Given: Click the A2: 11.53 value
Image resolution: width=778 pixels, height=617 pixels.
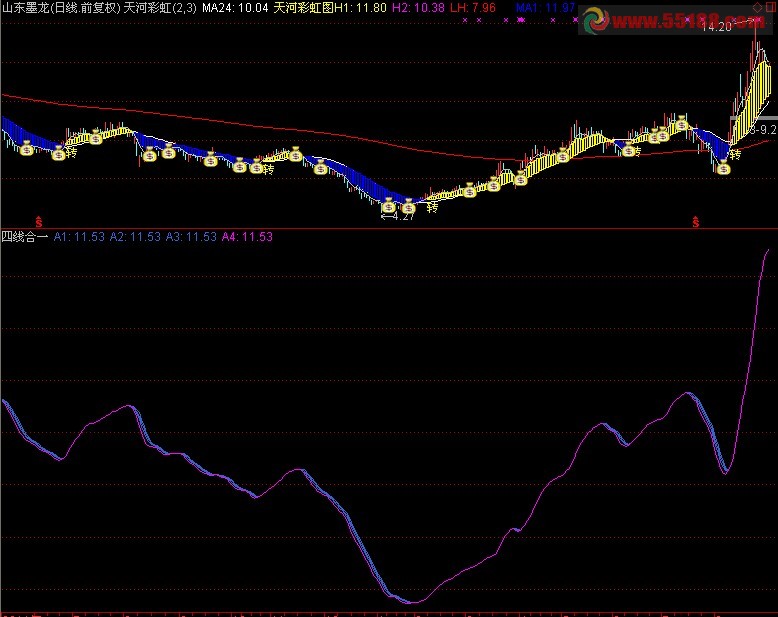Looking at the screenshot, I should pos(135,237).
